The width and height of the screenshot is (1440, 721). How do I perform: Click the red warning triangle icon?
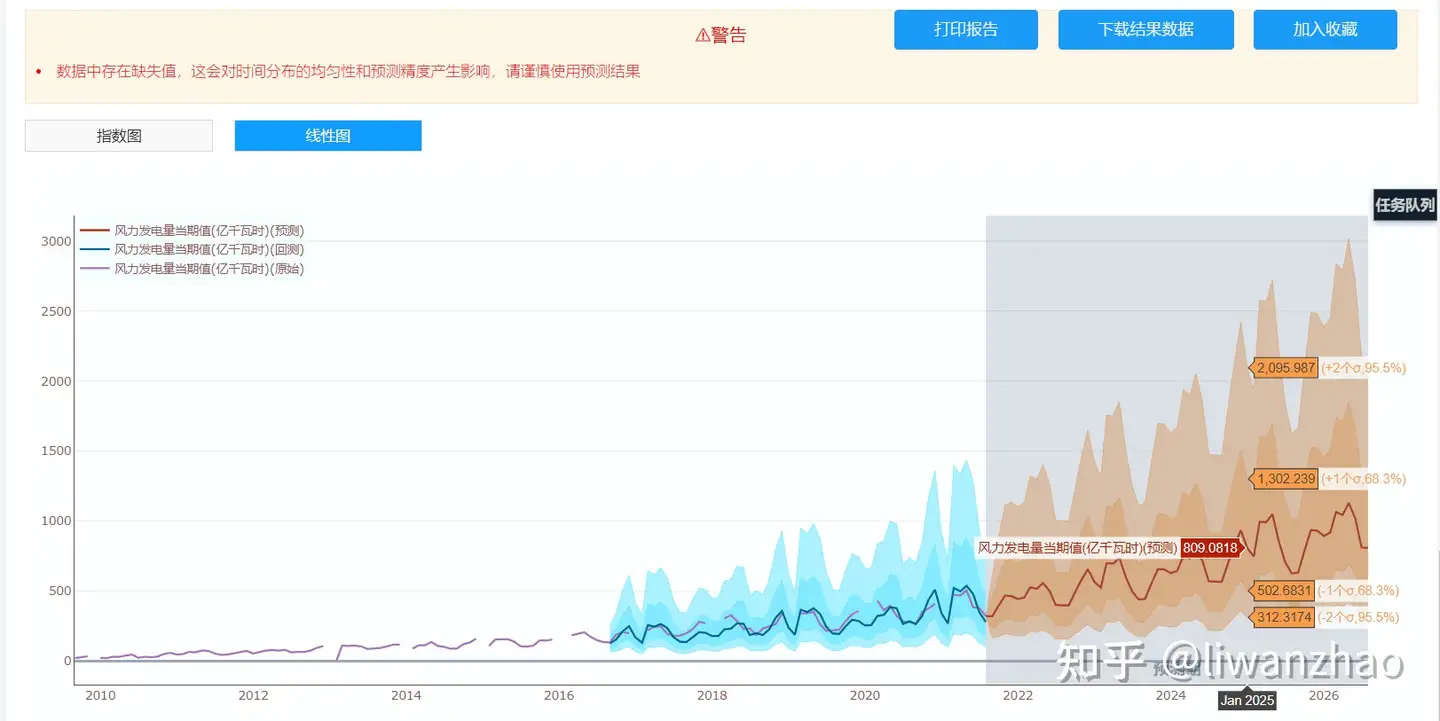tap(702, 36)
